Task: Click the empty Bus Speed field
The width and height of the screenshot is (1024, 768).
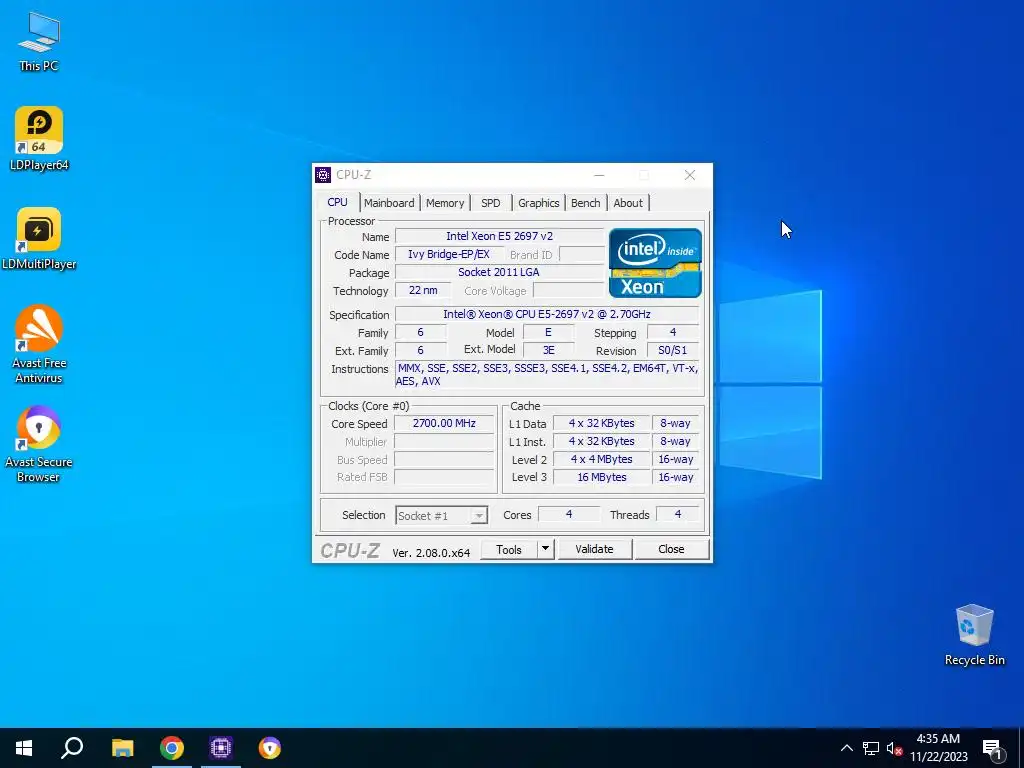Action: tap(444, 460)
